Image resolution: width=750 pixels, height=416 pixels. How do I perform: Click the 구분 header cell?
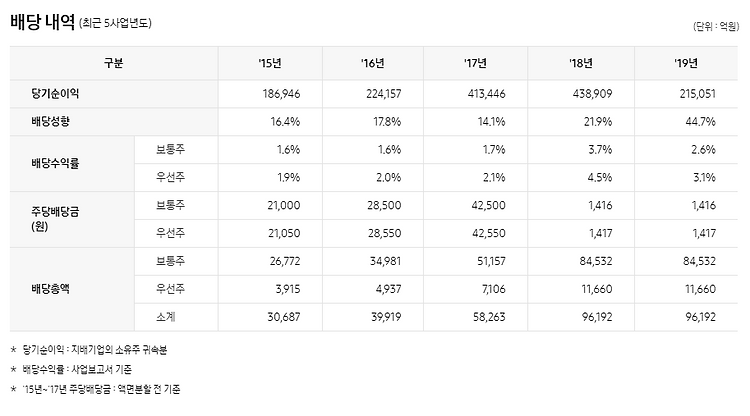click(114, 63)
